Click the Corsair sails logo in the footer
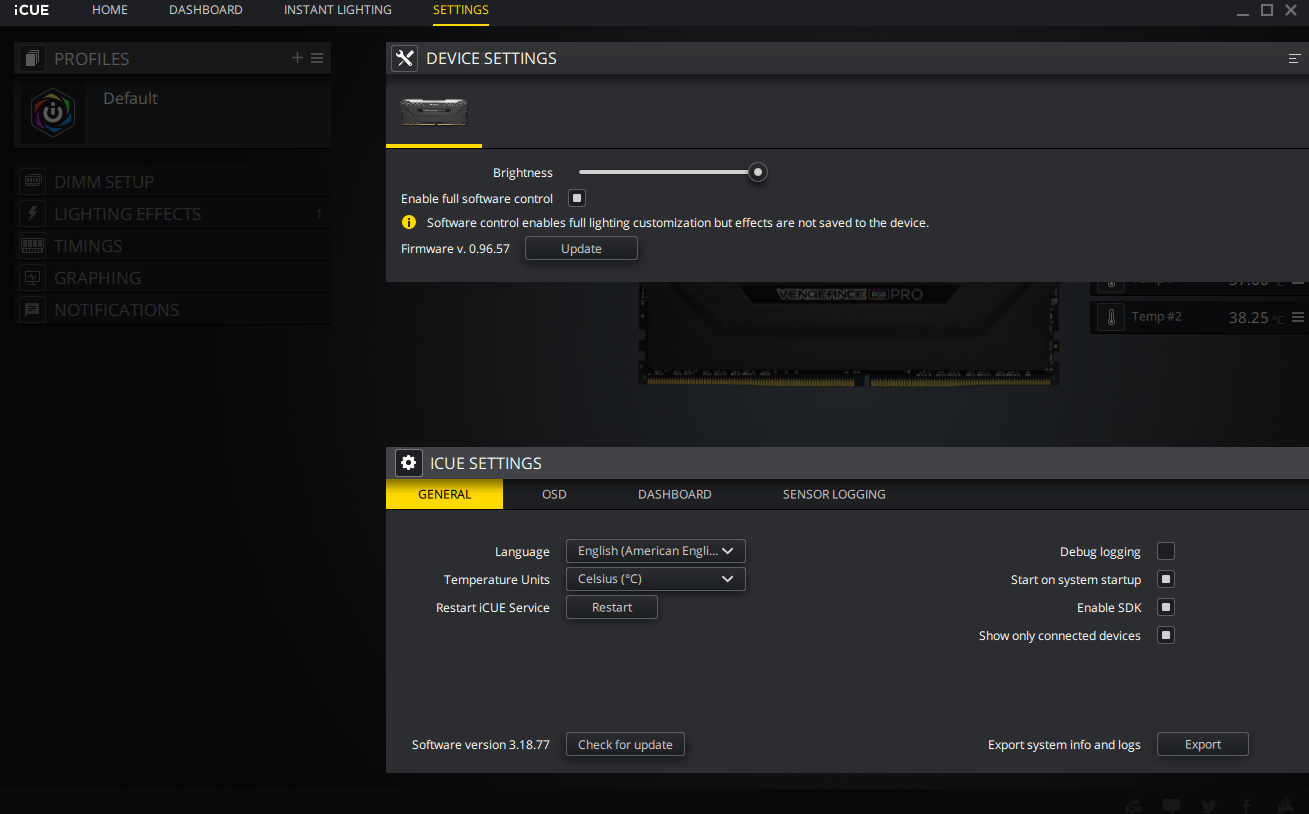 tap(1285, 806)
